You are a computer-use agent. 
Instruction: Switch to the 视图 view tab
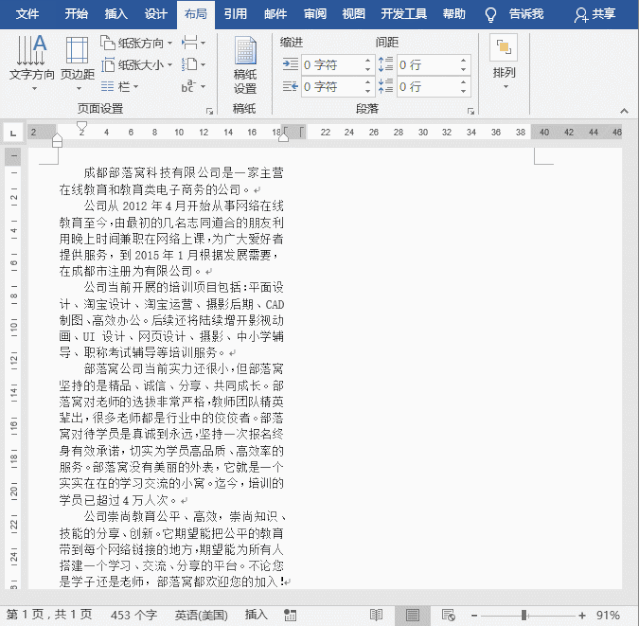354,14
